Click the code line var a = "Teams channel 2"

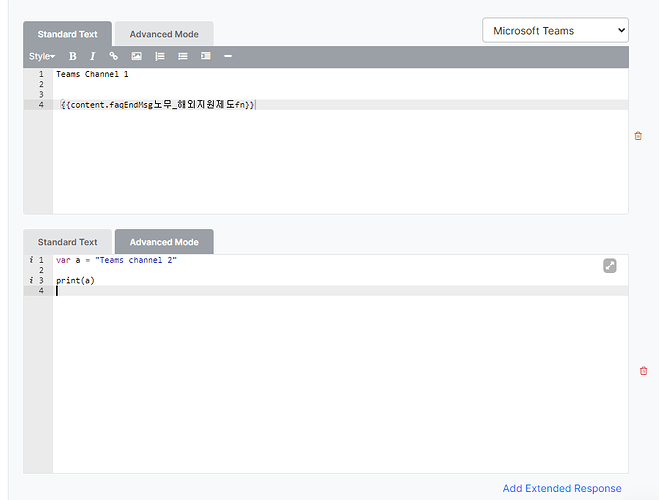pyautogui.click(x=116, y=260)
